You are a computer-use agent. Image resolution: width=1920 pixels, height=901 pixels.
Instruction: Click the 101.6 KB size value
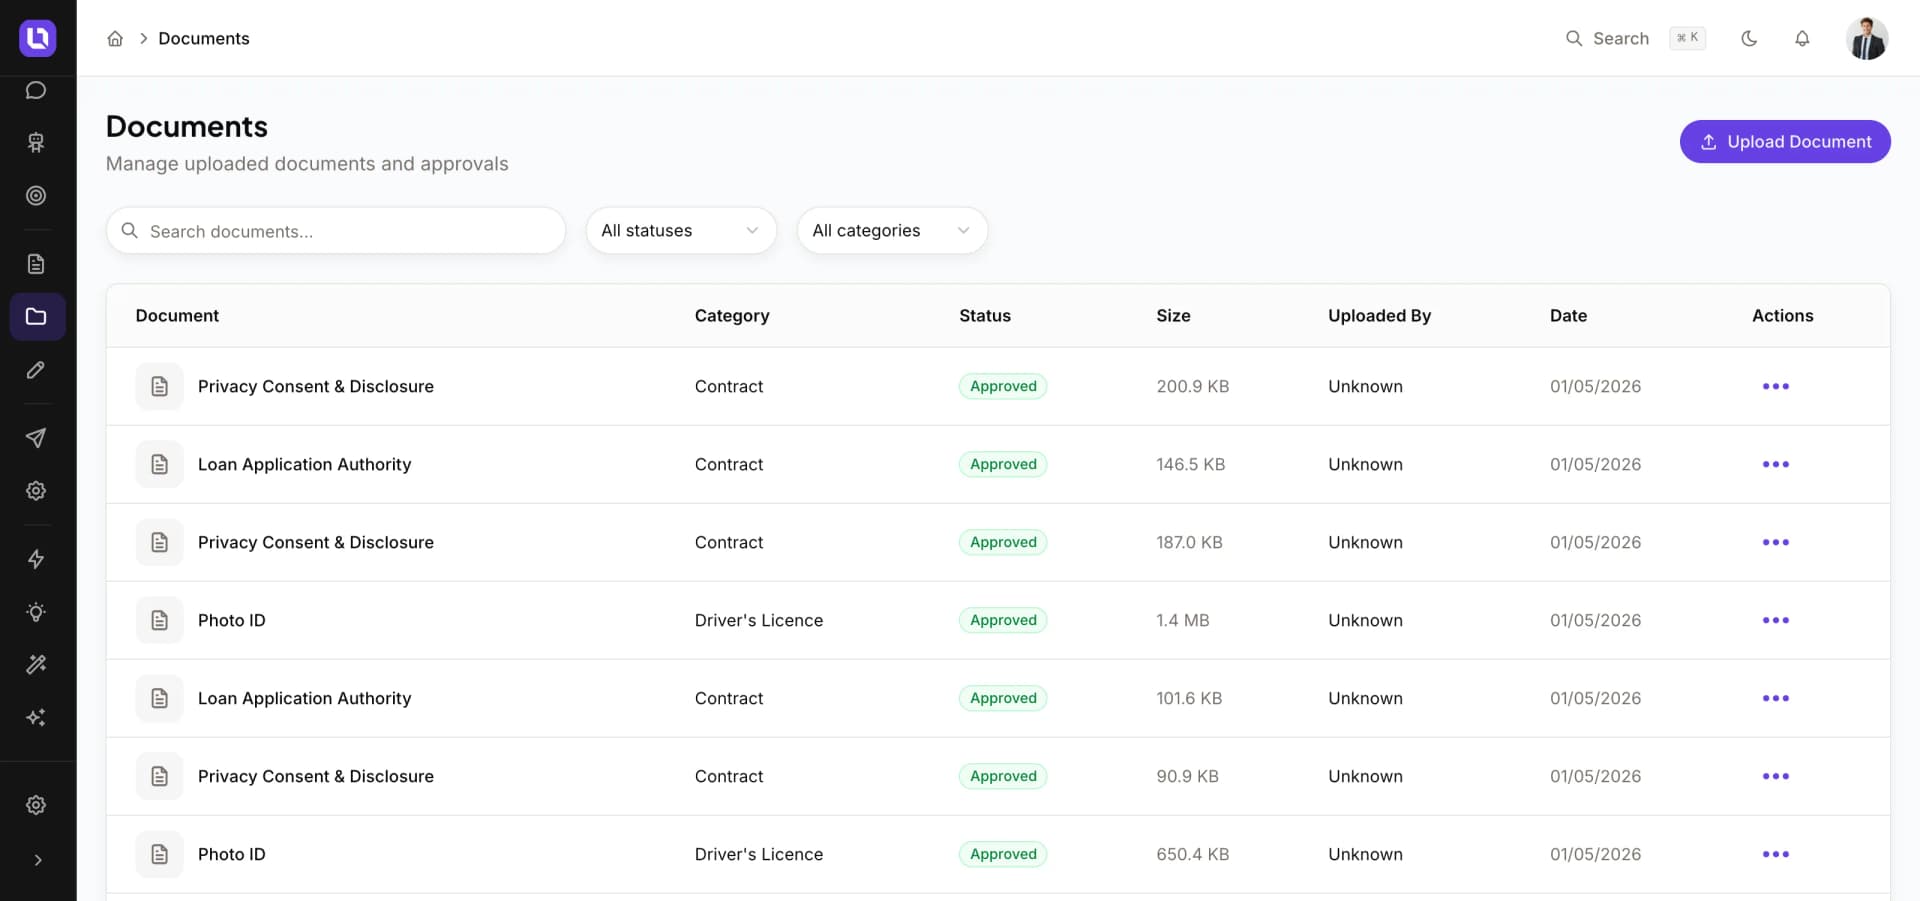[x=1189, y=698]
